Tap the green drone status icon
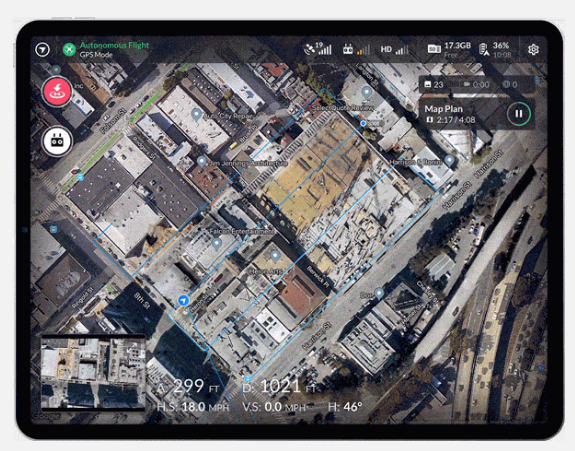The width and height of the screenshot is (575, 451). pos(69,49)
